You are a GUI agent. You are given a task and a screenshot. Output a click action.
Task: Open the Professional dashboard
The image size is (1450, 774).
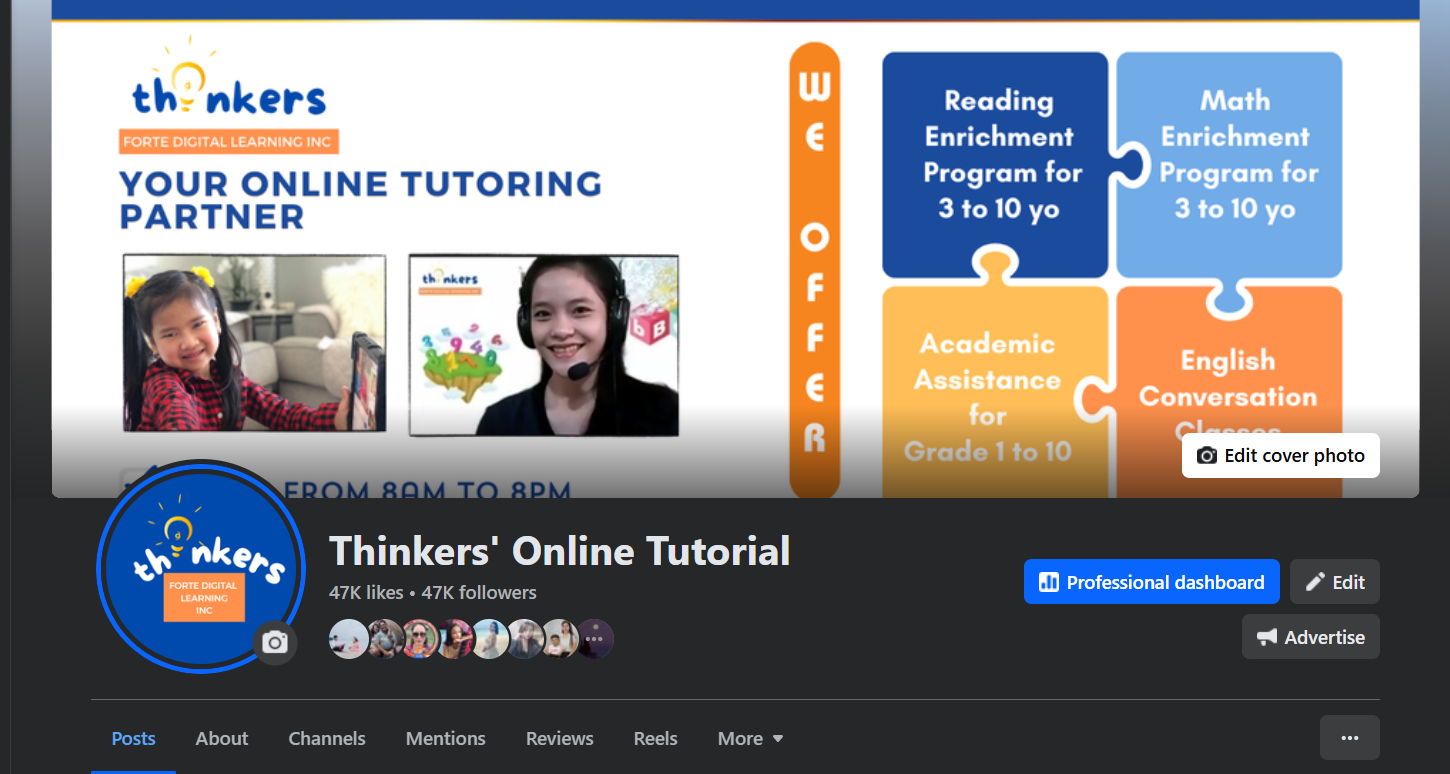coord(1151,582)
